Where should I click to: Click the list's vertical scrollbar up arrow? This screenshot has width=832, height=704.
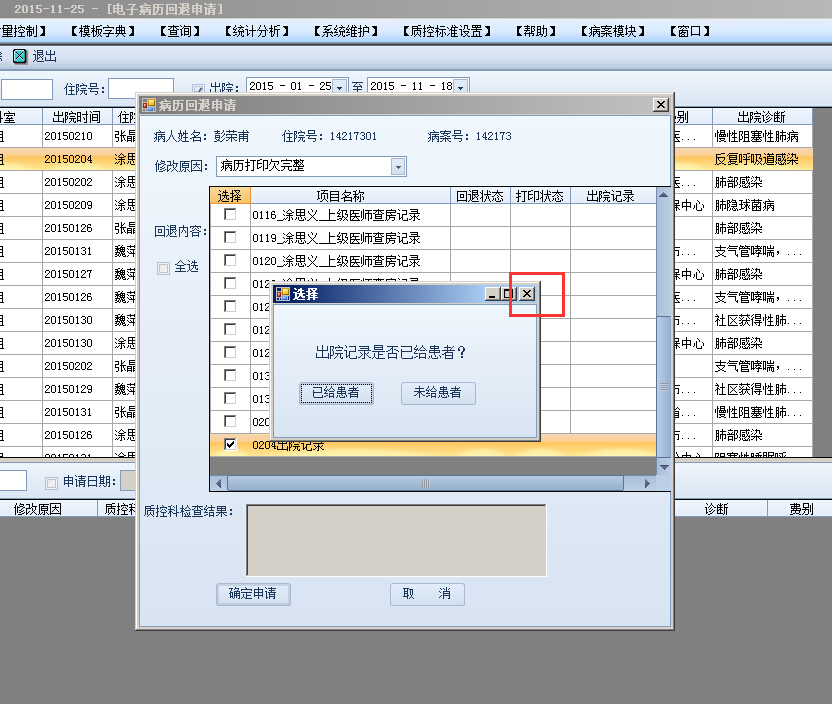663,195
